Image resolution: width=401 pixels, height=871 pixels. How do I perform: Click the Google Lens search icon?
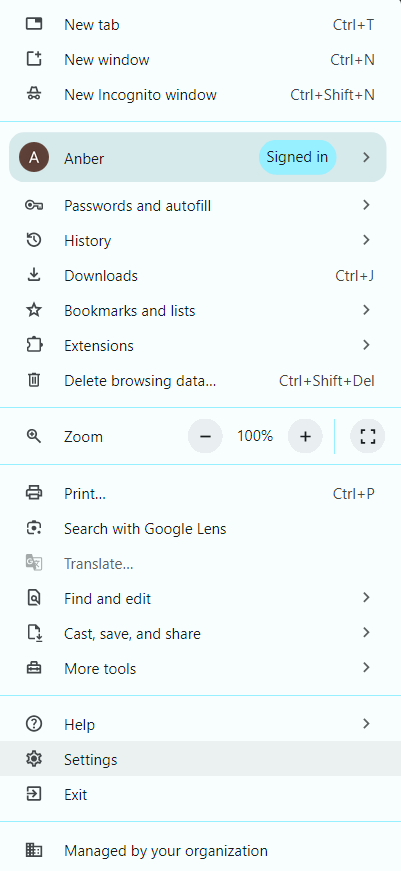point(34,528)
